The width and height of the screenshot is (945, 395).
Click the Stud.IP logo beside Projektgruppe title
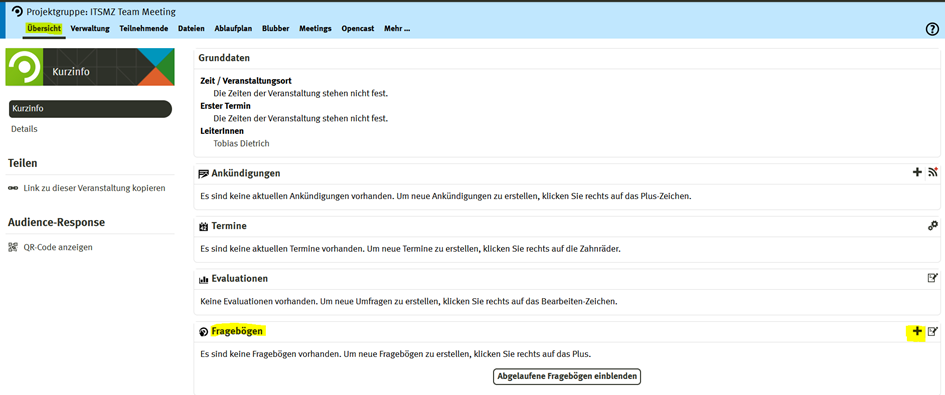pyautogui.click(x=17, y=11)
